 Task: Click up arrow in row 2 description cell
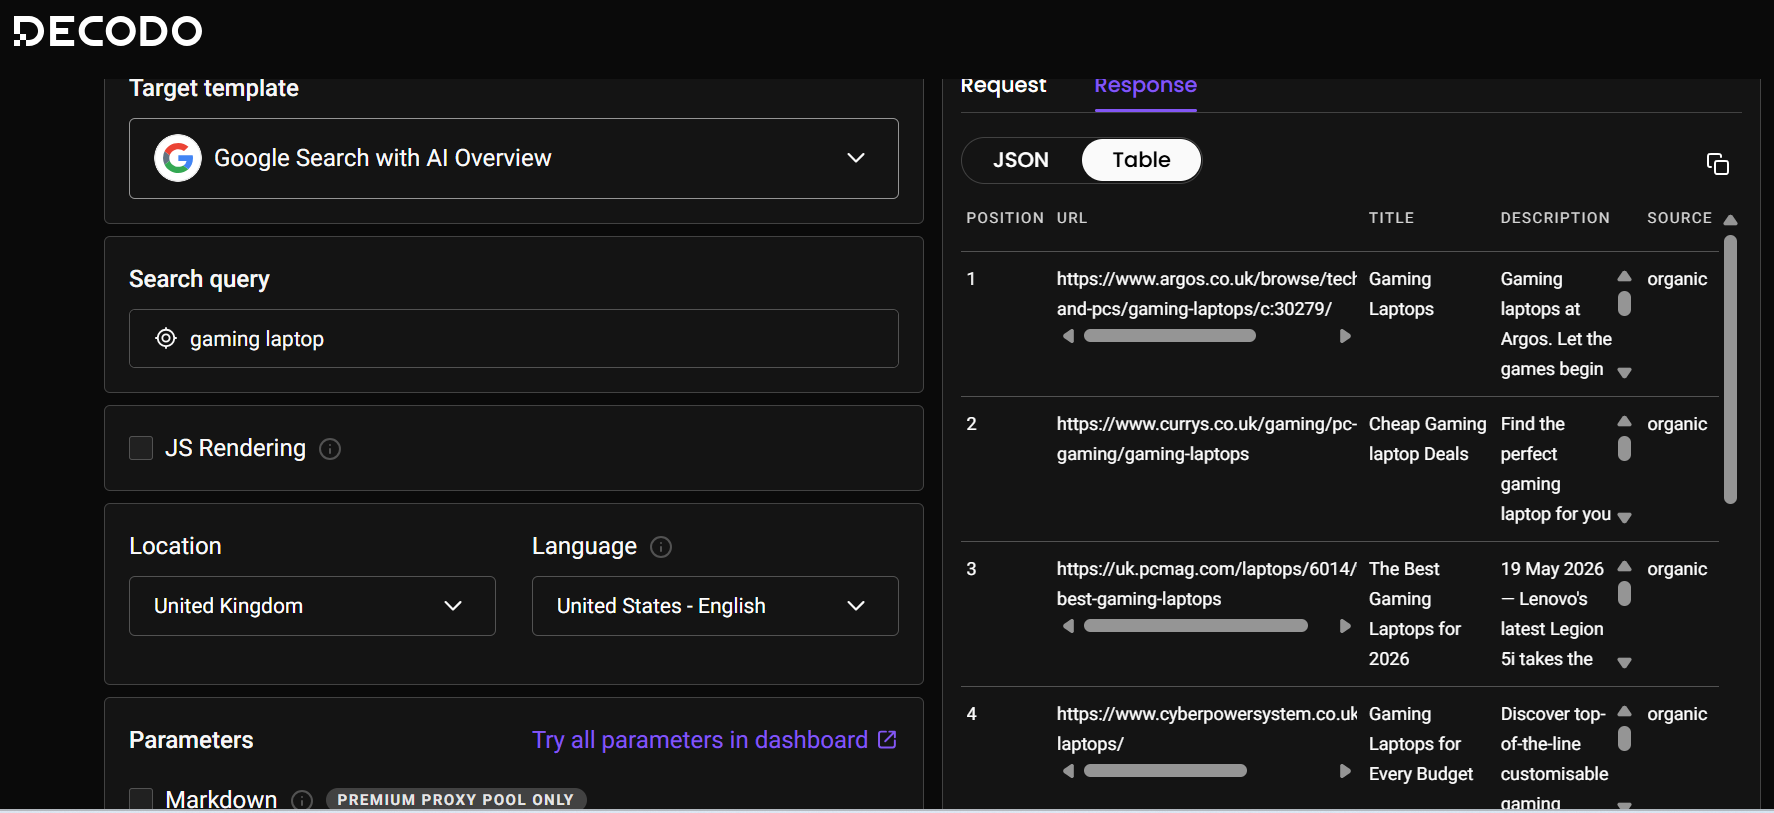coord(1624,421)
